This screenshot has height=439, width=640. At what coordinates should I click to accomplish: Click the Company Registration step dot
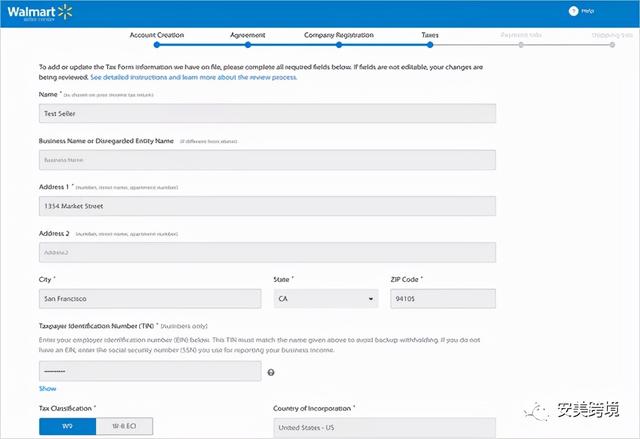click(338, 45)
